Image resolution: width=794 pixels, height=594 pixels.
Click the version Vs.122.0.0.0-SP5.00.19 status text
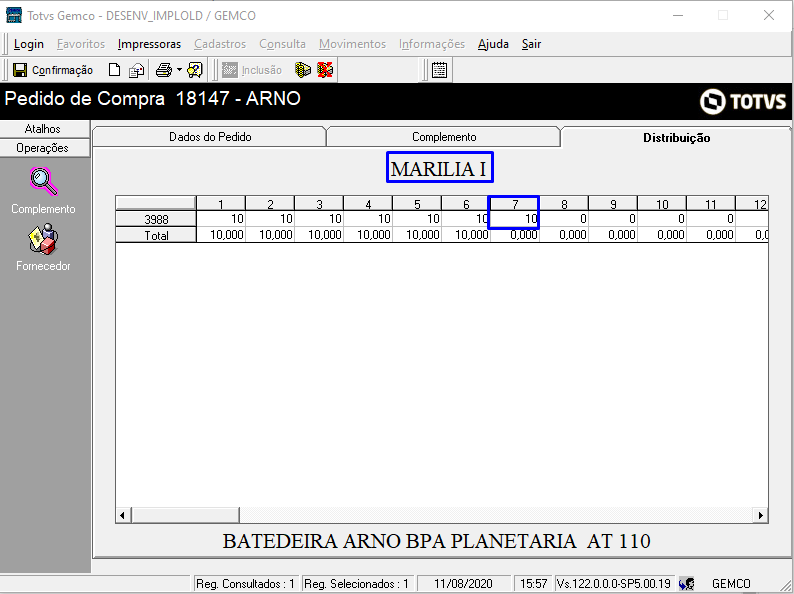click(614, 583)
